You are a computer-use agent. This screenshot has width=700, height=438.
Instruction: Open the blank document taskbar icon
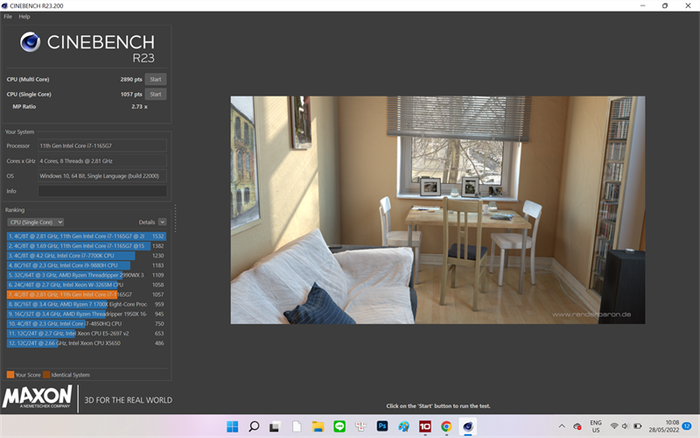296,426
